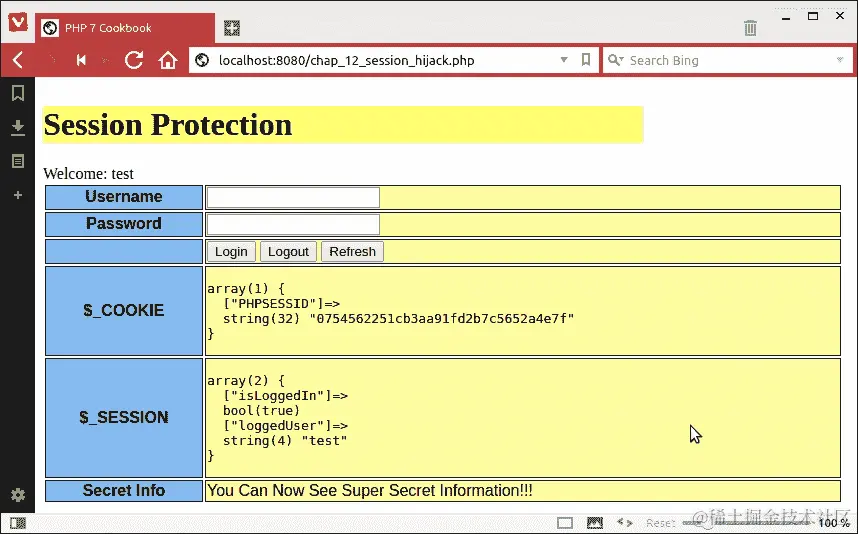Click the Username label cell
The width and height of the screenshot is (858, 534).
pyautogui.click(x=124, y=197)
